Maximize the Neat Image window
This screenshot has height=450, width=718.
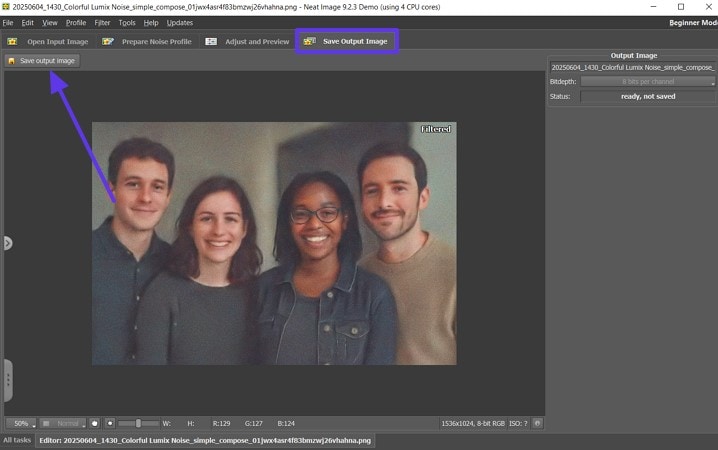(681, 7)
